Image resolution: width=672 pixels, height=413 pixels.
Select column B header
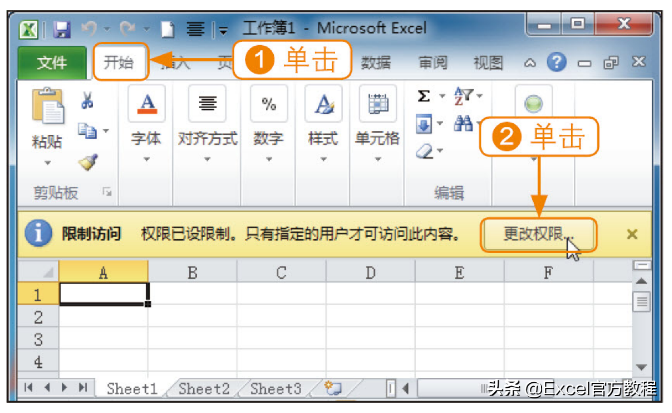[192, 272]
